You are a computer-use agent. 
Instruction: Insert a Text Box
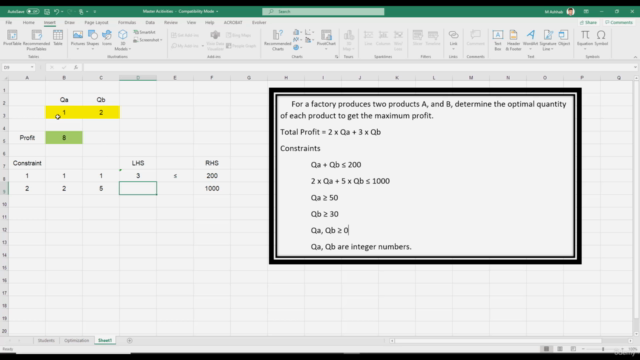coord(498,40)
